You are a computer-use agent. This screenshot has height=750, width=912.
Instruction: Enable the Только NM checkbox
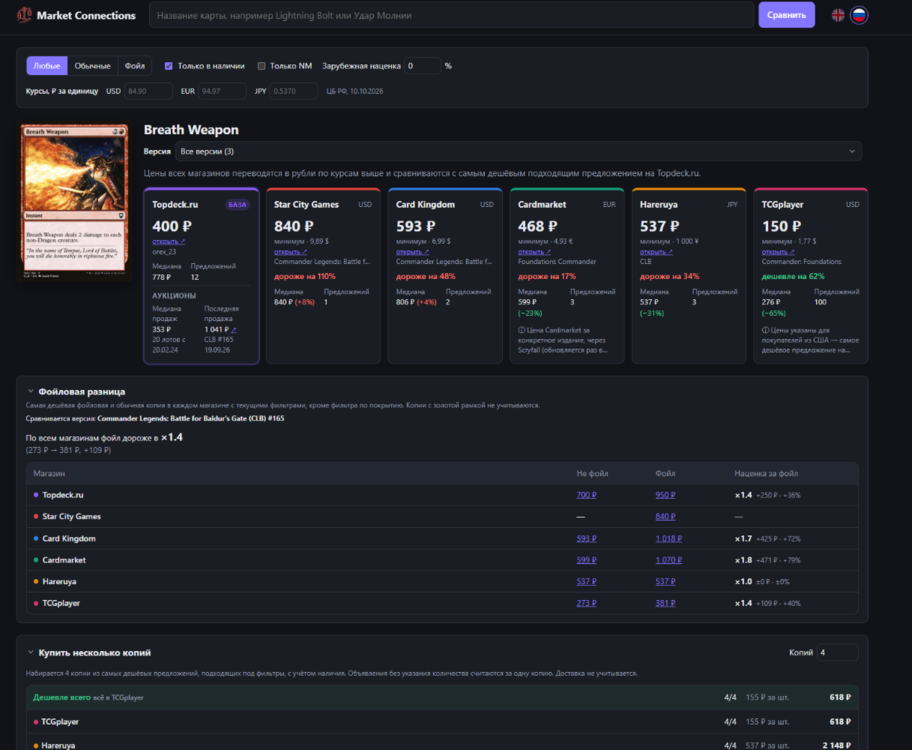(261, 66)
